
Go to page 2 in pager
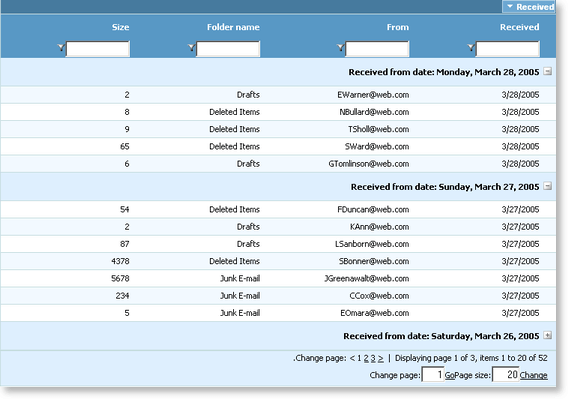366,358
